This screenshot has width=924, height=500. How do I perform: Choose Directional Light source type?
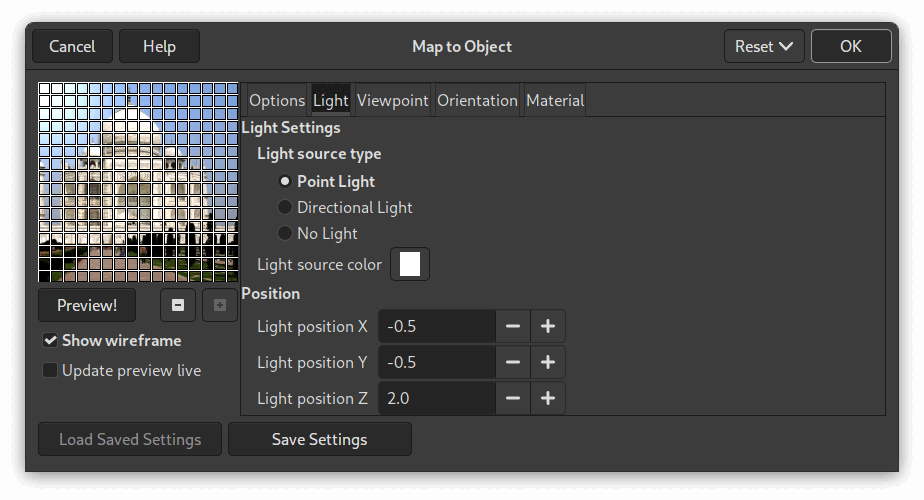[x=285, y=207]
